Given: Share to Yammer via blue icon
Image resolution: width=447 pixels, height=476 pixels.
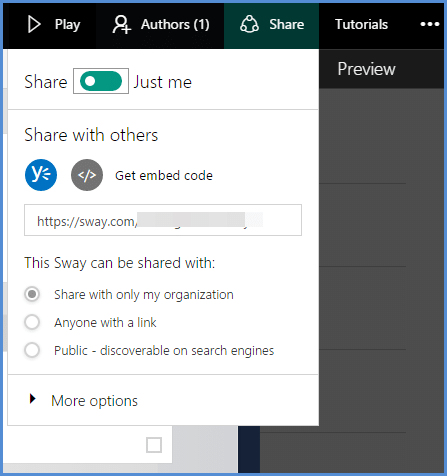Looking at the screenshot, I should click(x=41, y=175).
